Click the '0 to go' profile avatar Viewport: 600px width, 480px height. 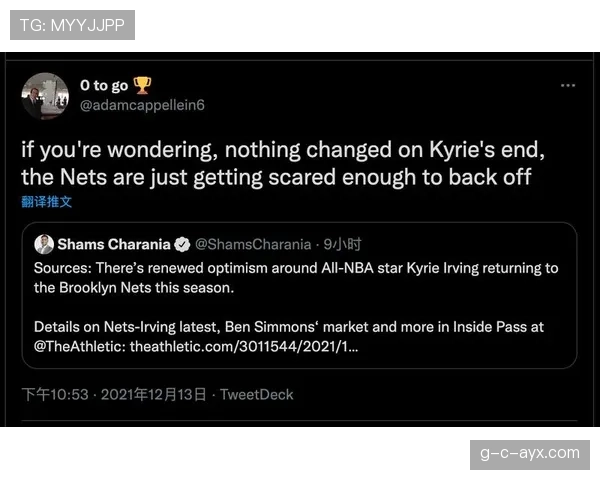click(45, 95)
